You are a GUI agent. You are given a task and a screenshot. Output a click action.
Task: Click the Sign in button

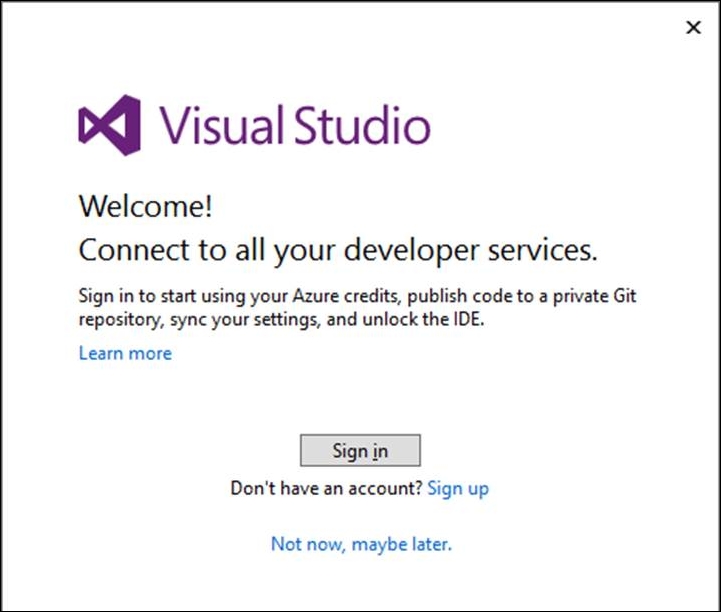click(360, 451)
